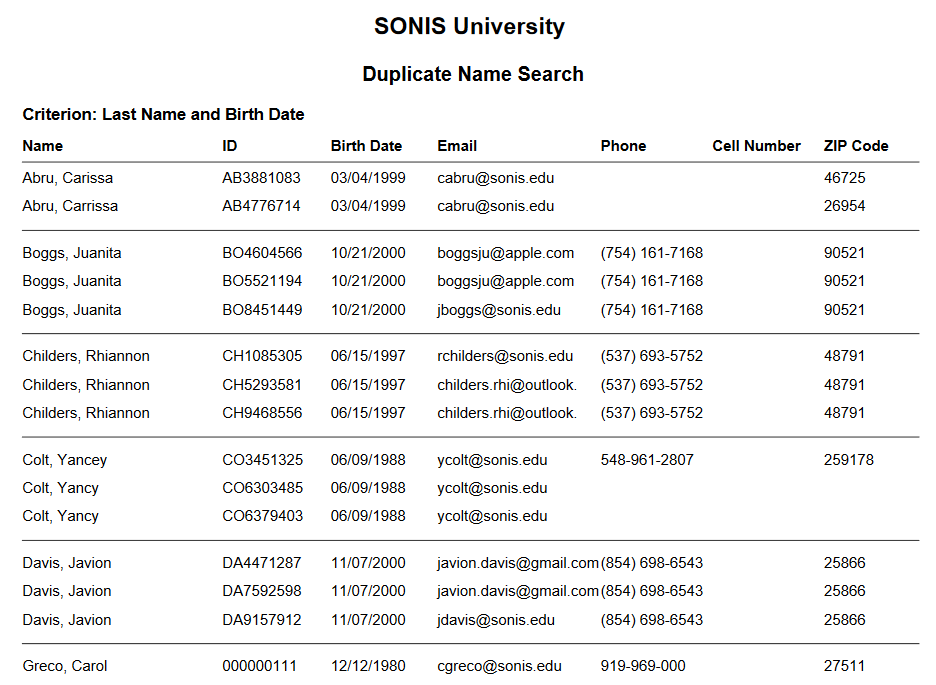
Task: Select the Colt, Yancey name entry
Action: click(65, 460)
